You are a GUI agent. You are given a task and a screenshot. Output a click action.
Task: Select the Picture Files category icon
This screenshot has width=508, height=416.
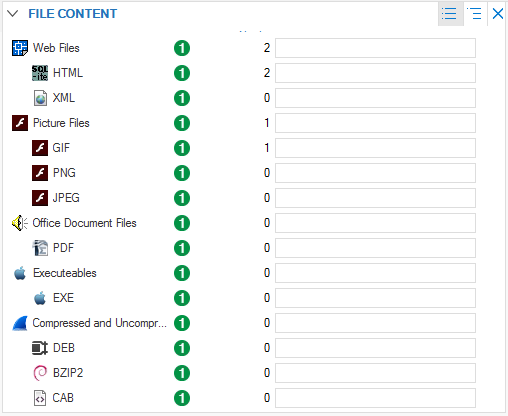pos(20,123)
